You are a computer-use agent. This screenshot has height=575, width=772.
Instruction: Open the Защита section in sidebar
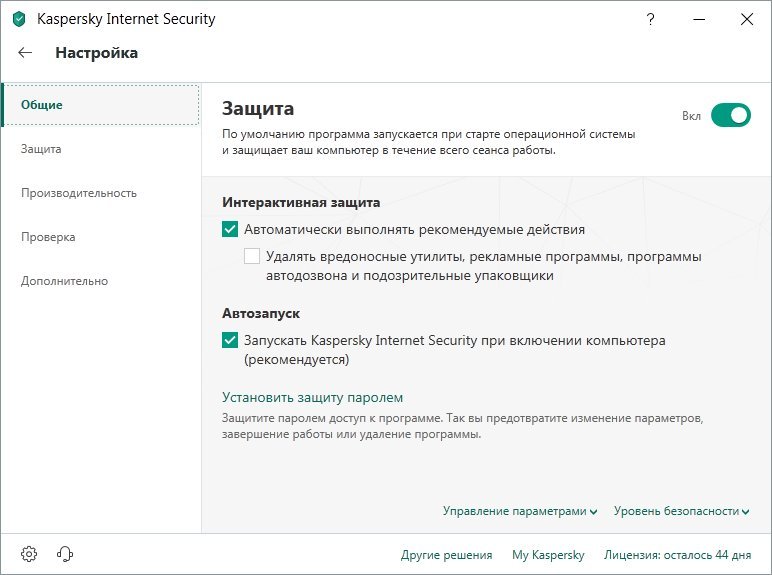[x=41, y=149]
